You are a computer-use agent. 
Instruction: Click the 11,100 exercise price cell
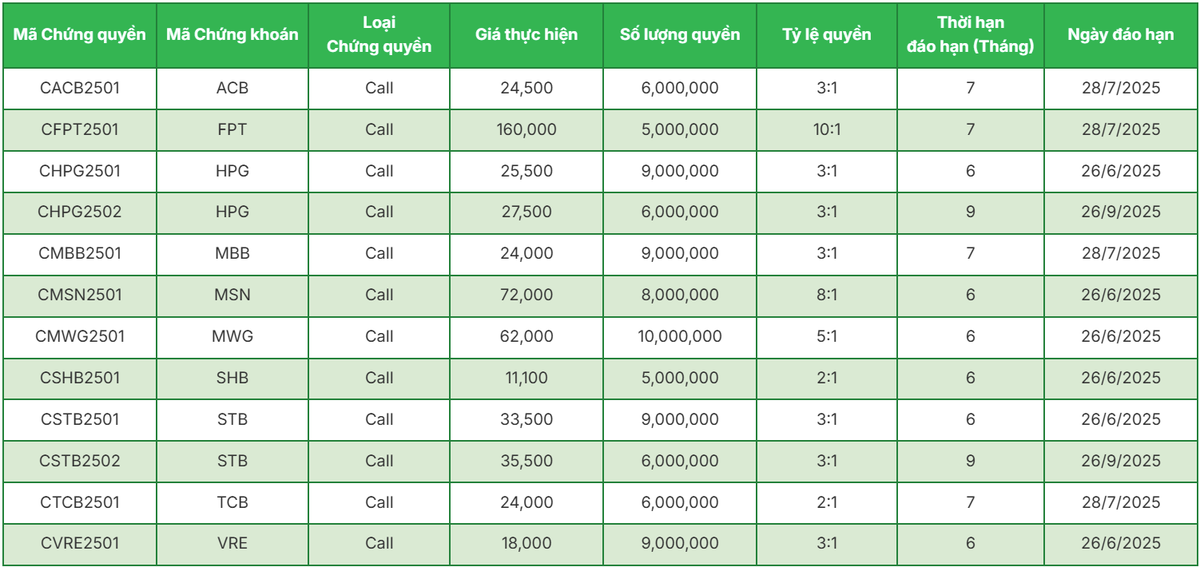(526, 378)
